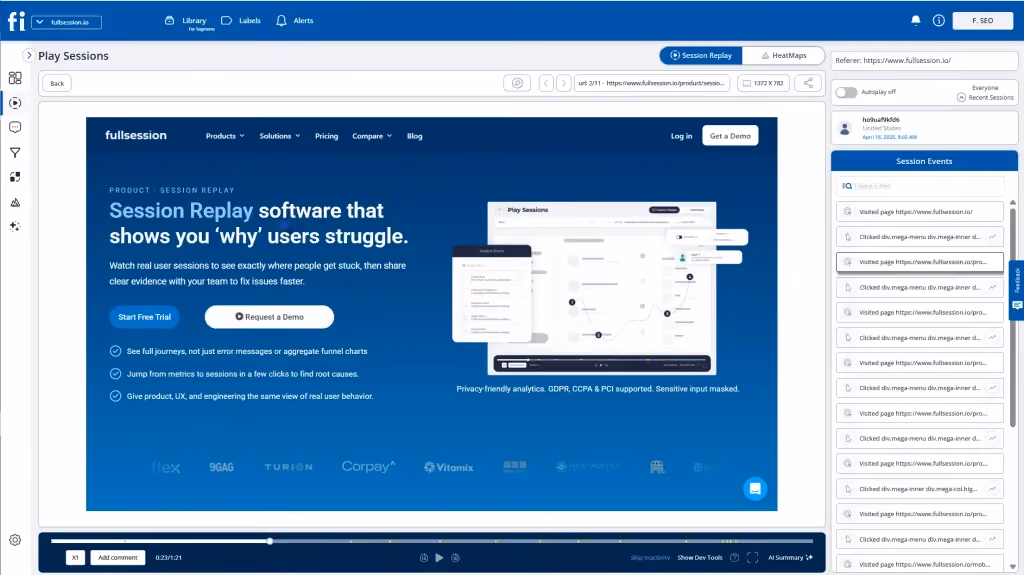The image size is (1024, 575).
Task: Open the url 2/11 page selector
Action: pyautogui.click(x=652, y=83)
